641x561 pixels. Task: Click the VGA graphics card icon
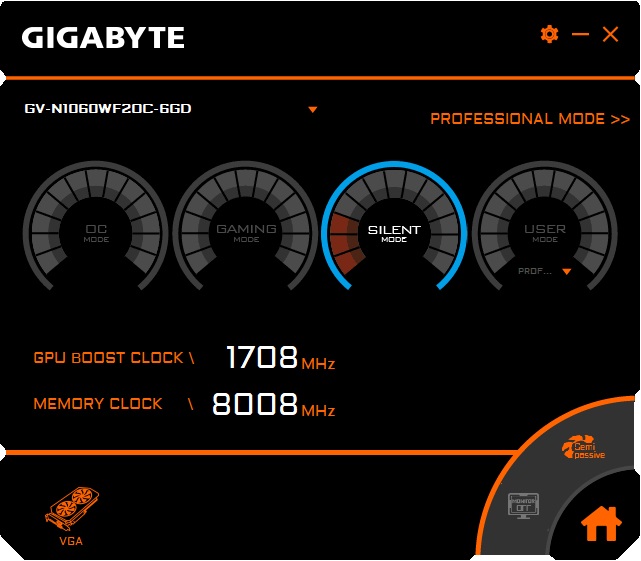pos(72,509)
